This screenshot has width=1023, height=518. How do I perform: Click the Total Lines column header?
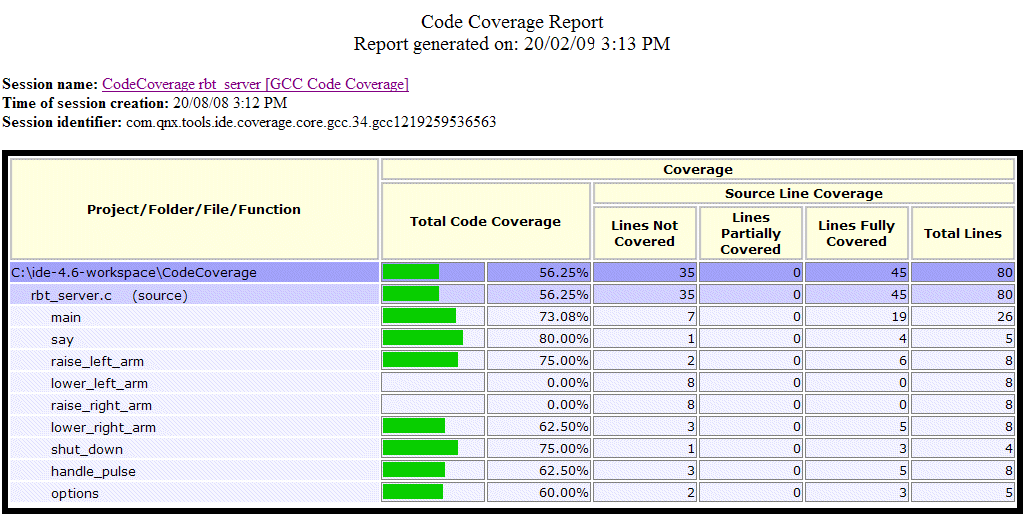962,233
